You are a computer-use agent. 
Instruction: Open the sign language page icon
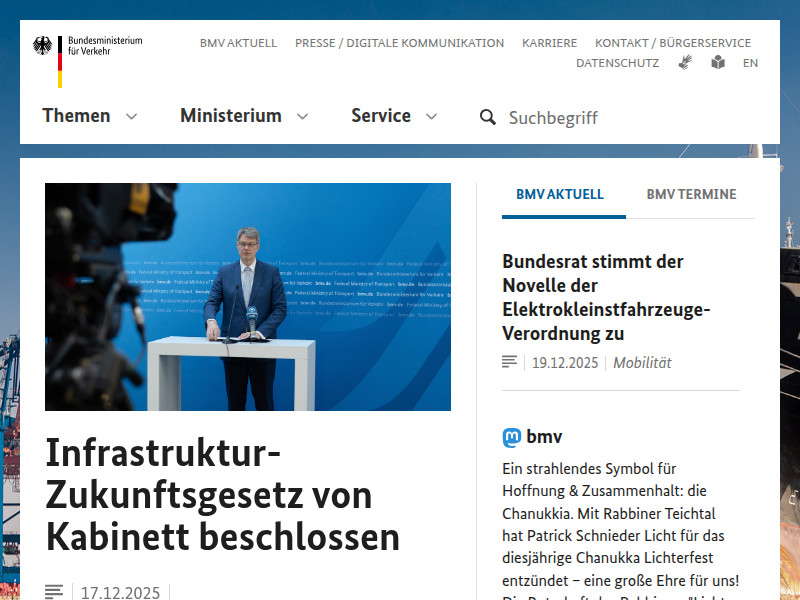[x=685, y=63]
